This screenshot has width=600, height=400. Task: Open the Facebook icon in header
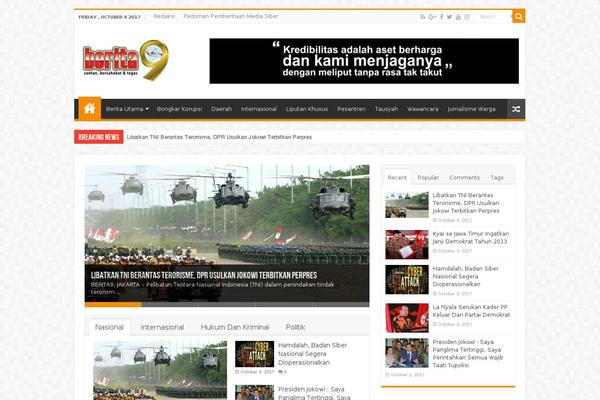tap(442, 17)
